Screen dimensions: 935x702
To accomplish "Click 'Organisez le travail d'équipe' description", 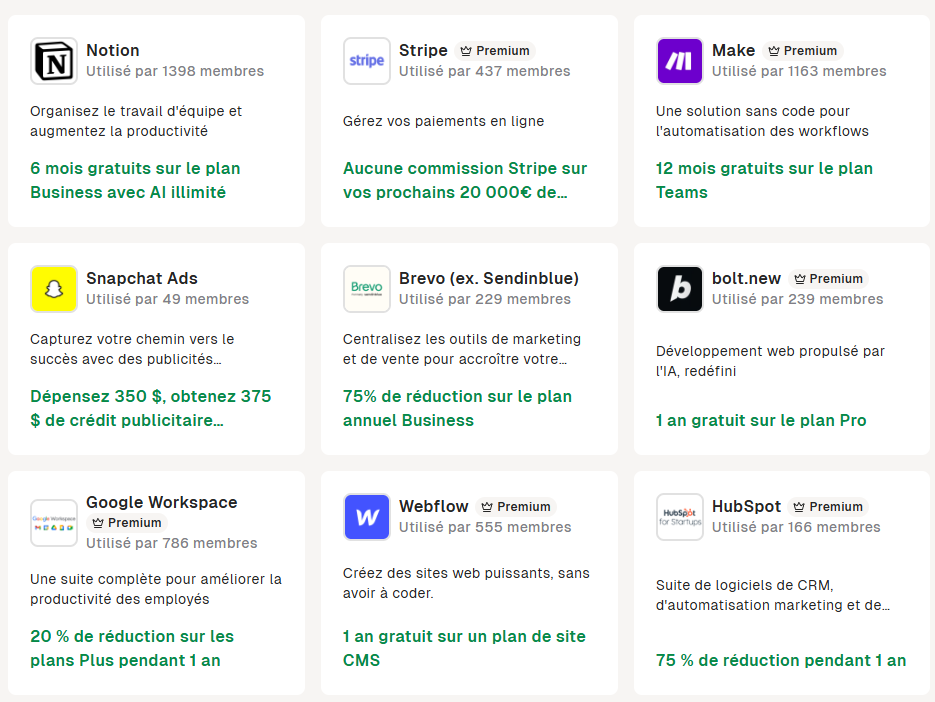I will [137, 121].
